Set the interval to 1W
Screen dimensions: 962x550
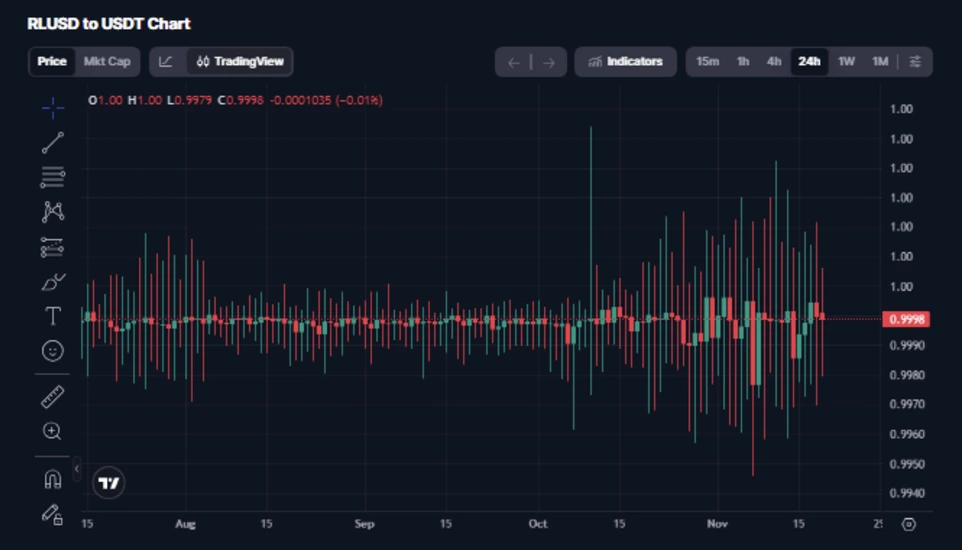coord(846,61)
